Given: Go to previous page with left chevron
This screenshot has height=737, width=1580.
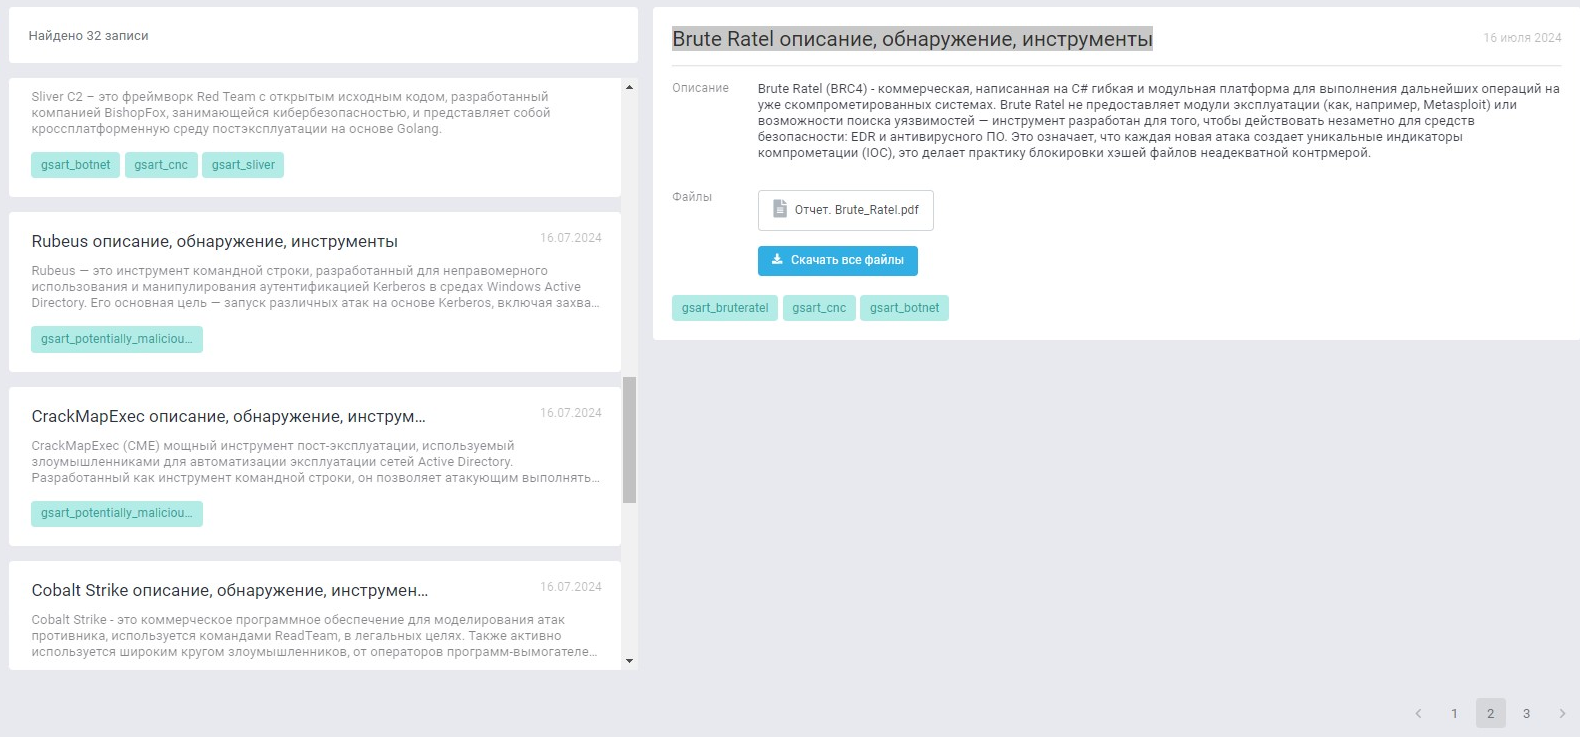Looking at the screenshot, I should tap(1418, 713).
